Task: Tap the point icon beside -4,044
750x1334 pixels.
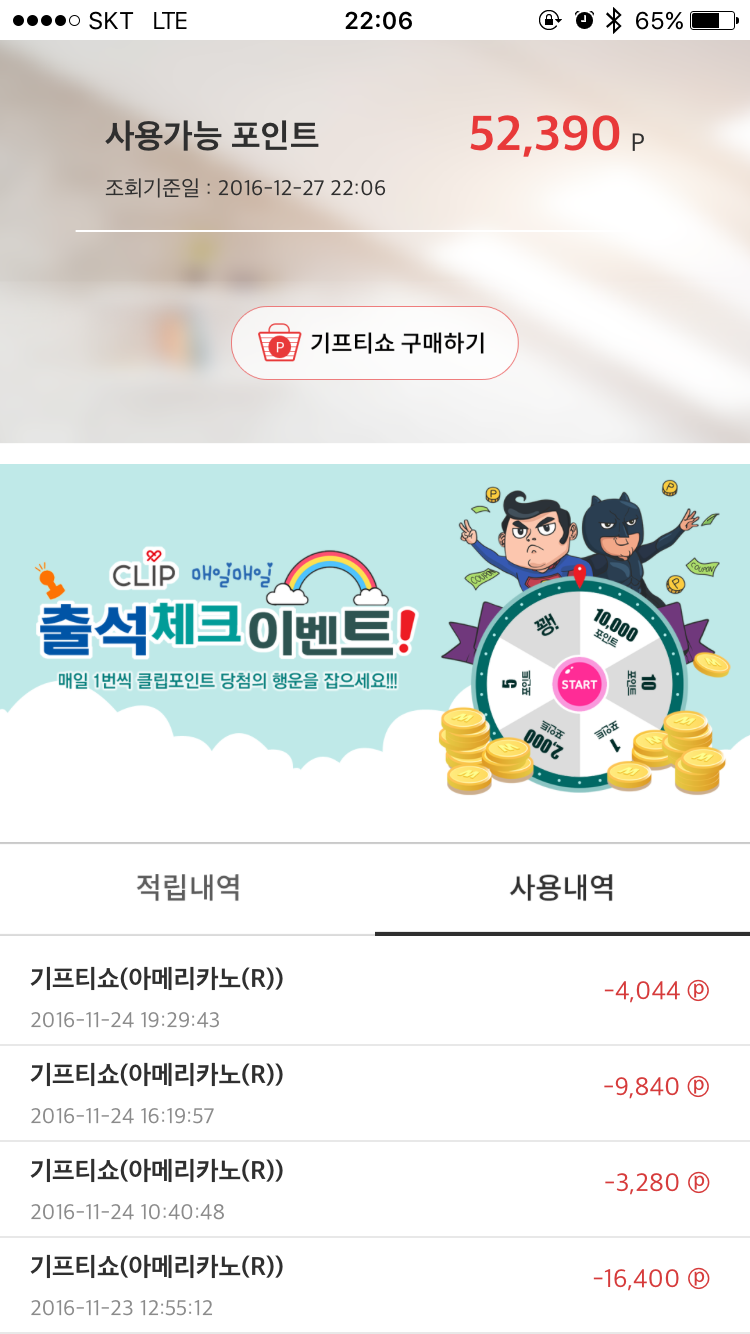Action: click(699, 991)
